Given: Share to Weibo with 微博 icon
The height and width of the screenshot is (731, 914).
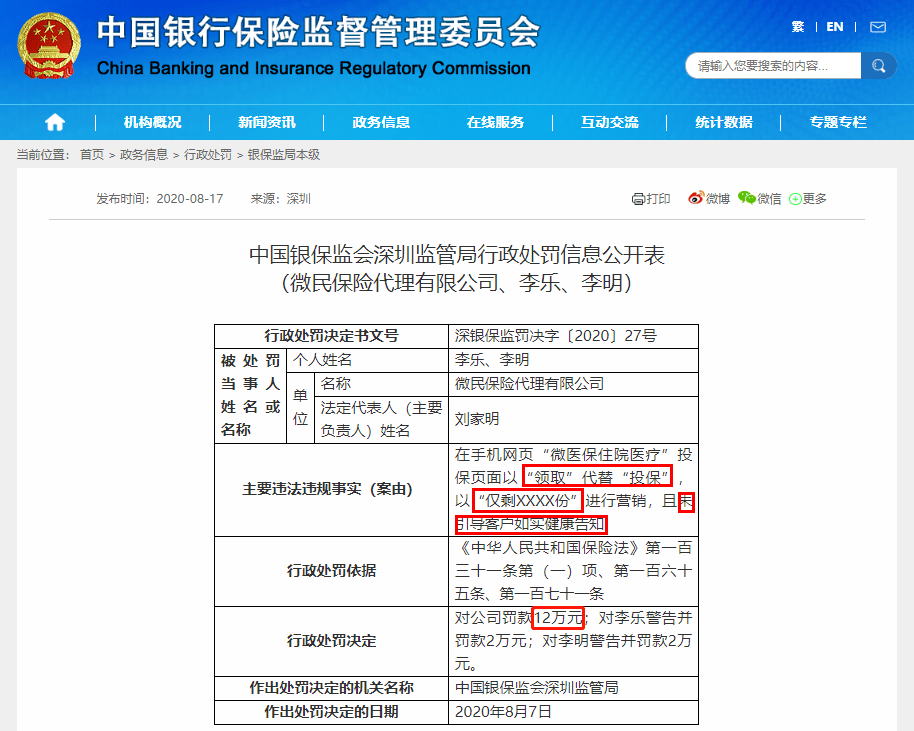Looking at the screenshot, I should [709, 199].
